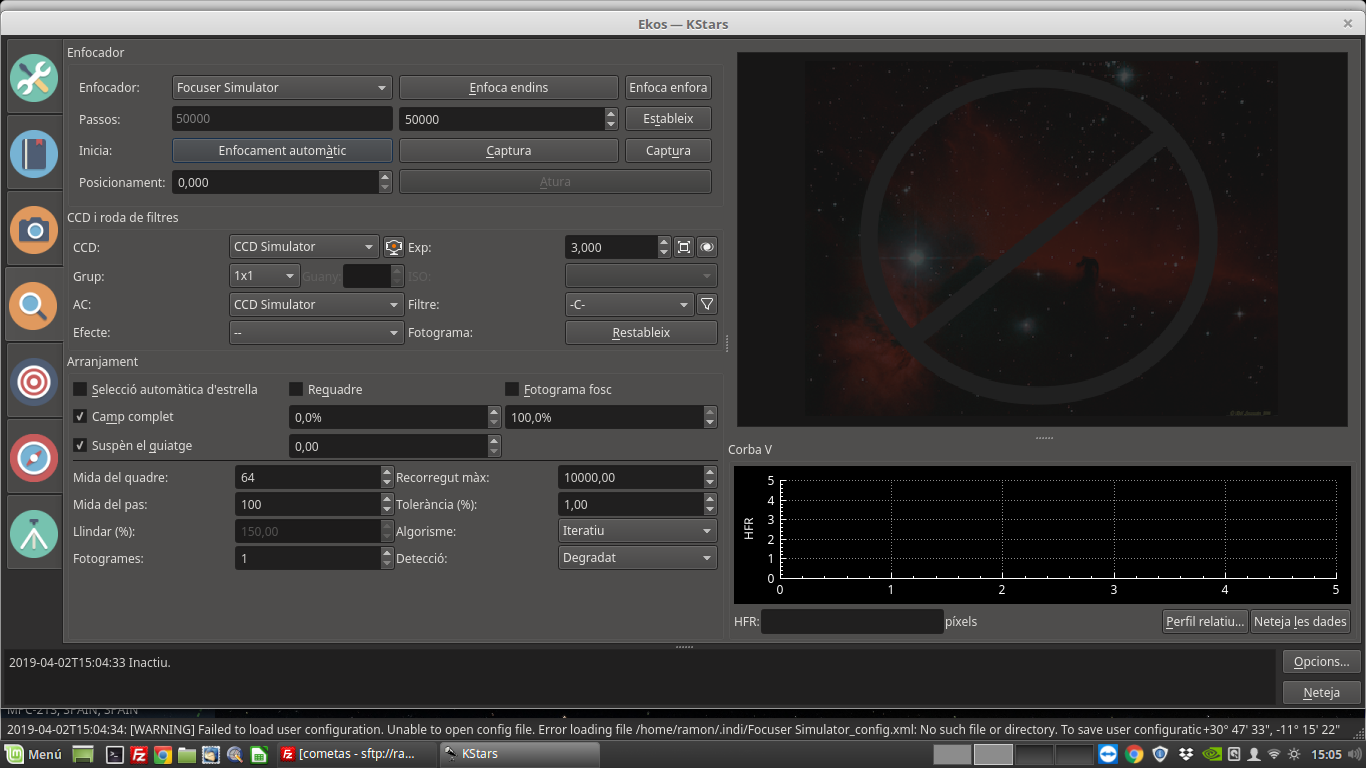This screenshot has width=1366, height=768.
Task: Click the focus preview image of nebula
Action: [1042, 240]
